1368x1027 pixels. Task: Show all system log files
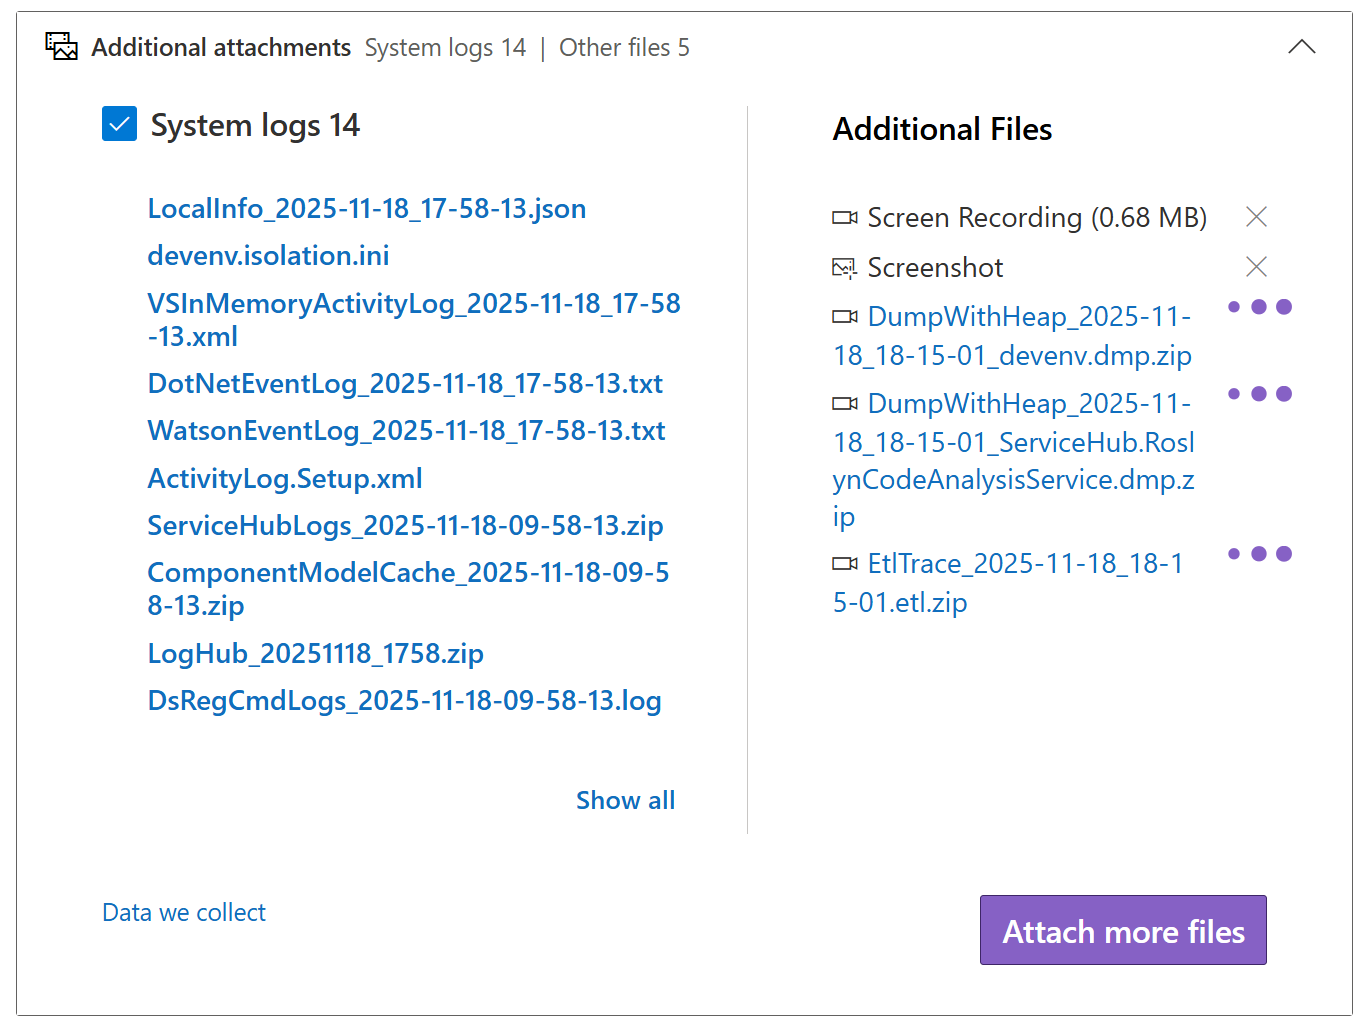[x=625, y=800]
